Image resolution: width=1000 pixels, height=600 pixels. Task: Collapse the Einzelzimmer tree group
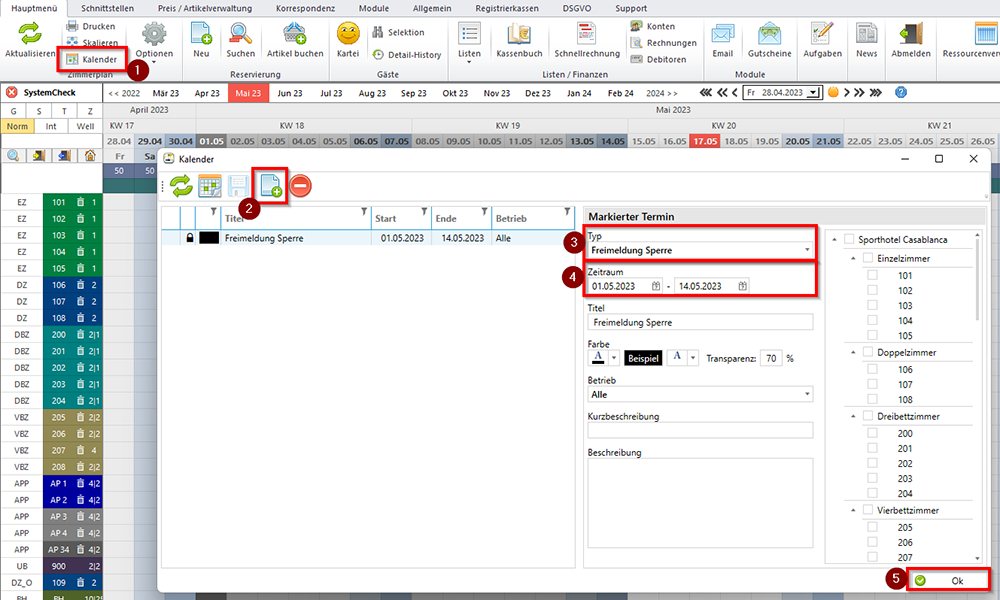853,258
